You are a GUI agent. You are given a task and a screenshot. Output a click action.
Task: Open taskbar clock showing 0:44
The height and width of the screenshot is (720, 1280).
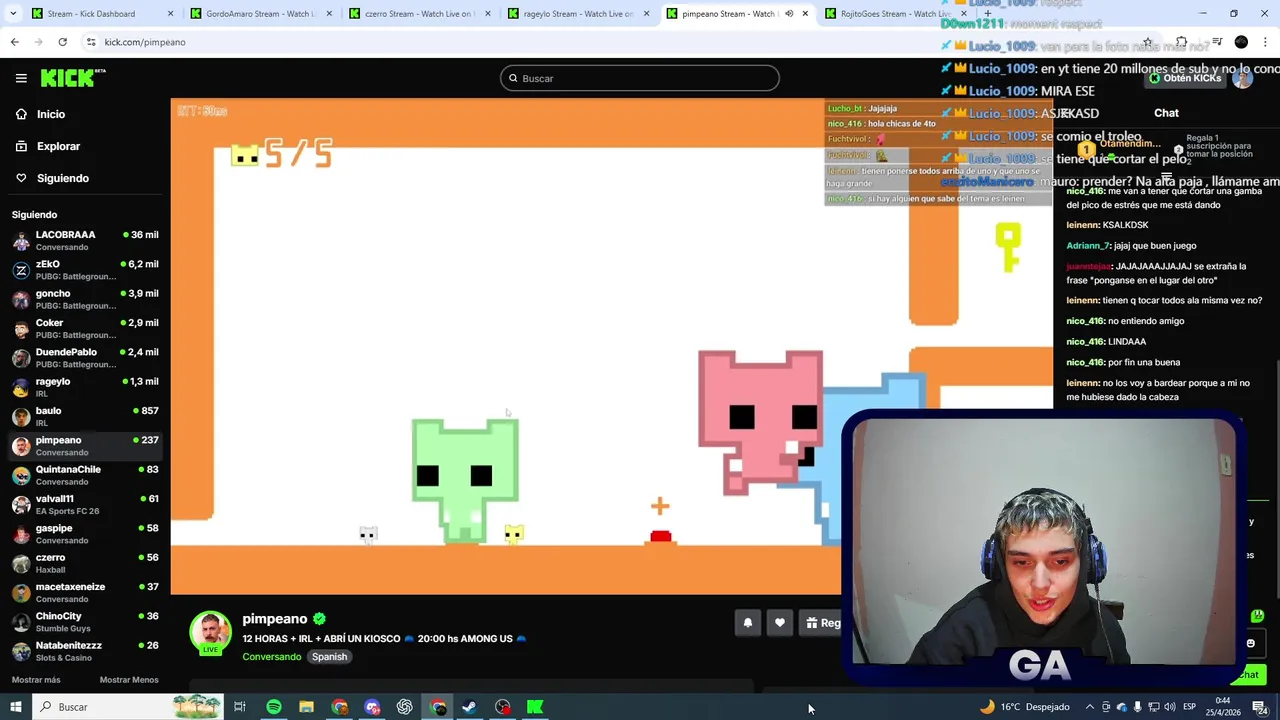tap(1223, 707)
